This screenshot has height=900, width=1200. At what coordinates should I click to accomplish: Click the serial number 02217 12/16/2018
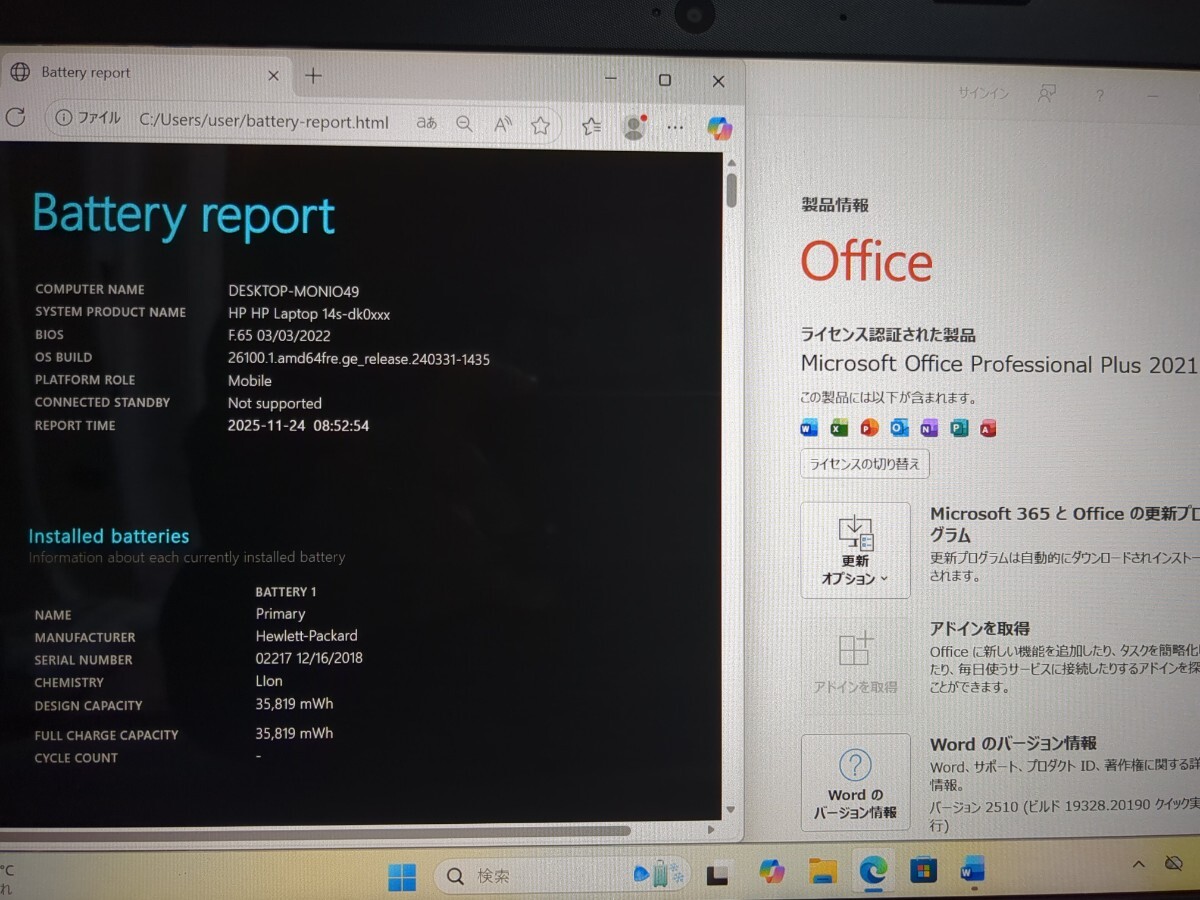point(309,658)
